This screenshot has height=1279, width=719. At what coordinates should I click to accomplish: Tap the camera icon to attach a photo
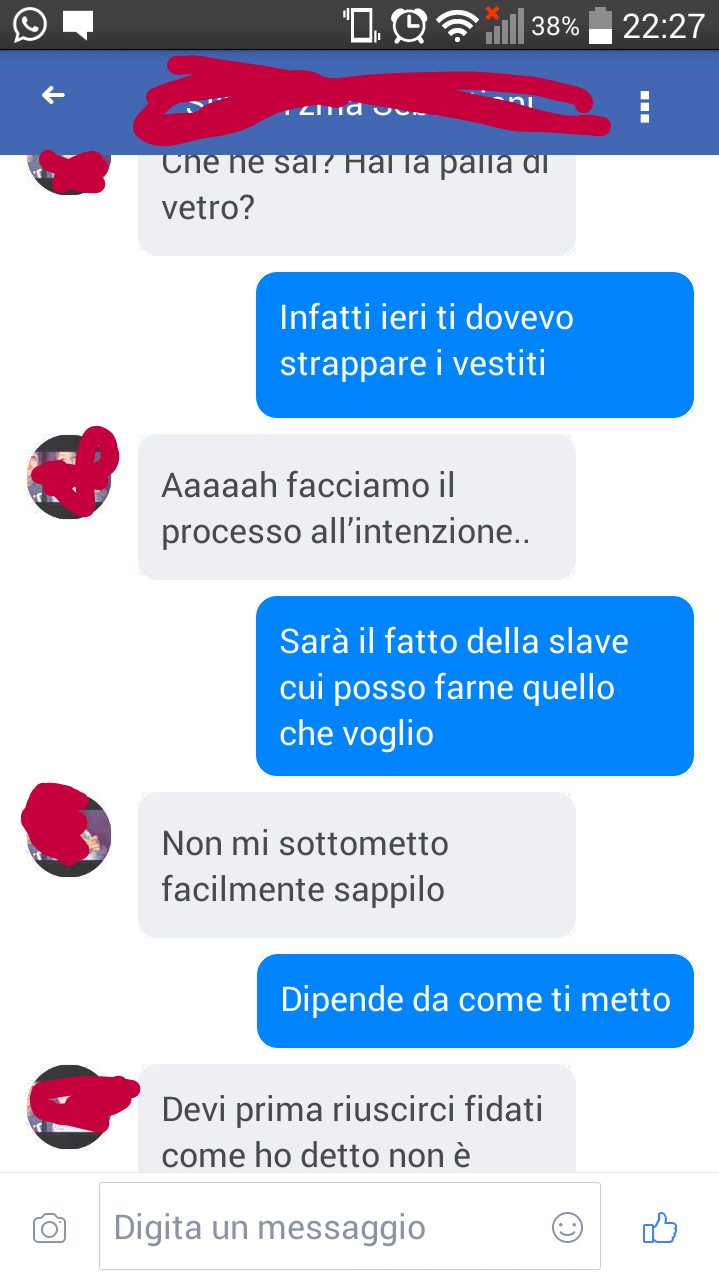click(49, 1228)
